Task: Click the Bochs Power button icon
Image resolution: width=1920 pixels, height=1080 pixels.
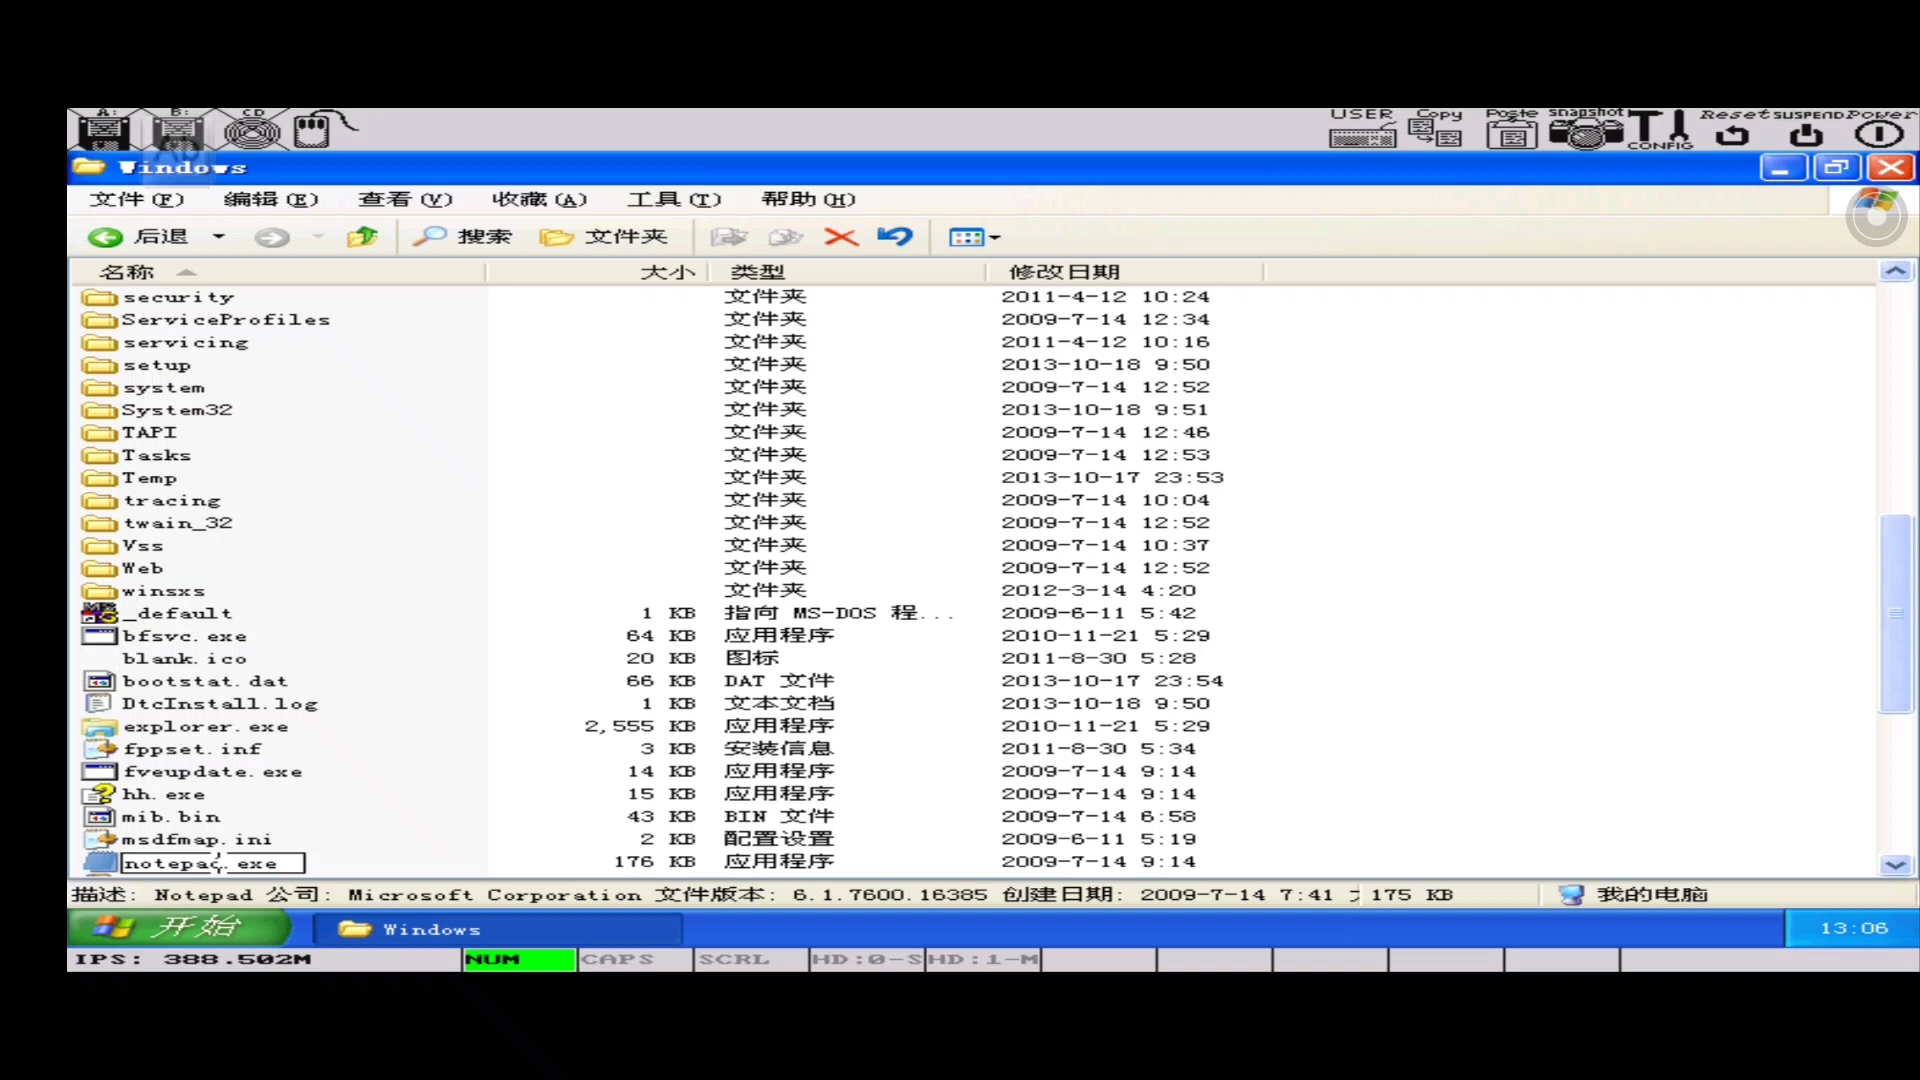Action: 1879,129
